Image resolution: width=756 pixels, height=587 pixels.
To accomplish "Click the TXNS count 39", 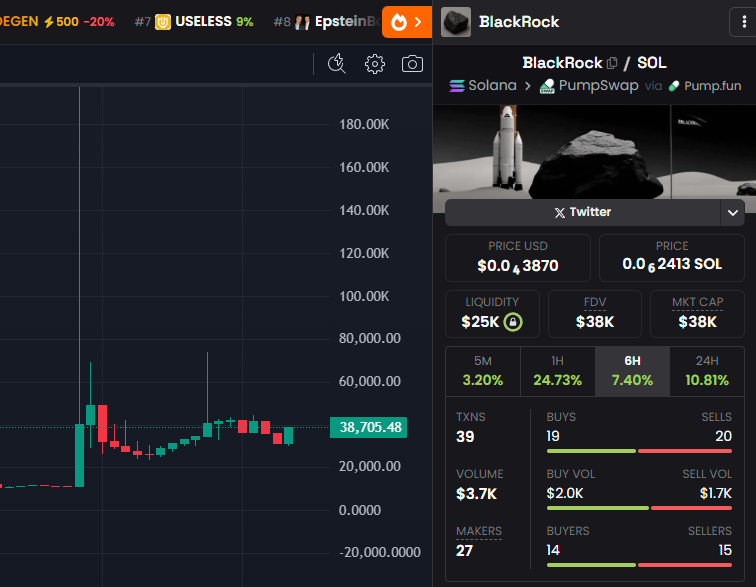I will pos(465,437).
